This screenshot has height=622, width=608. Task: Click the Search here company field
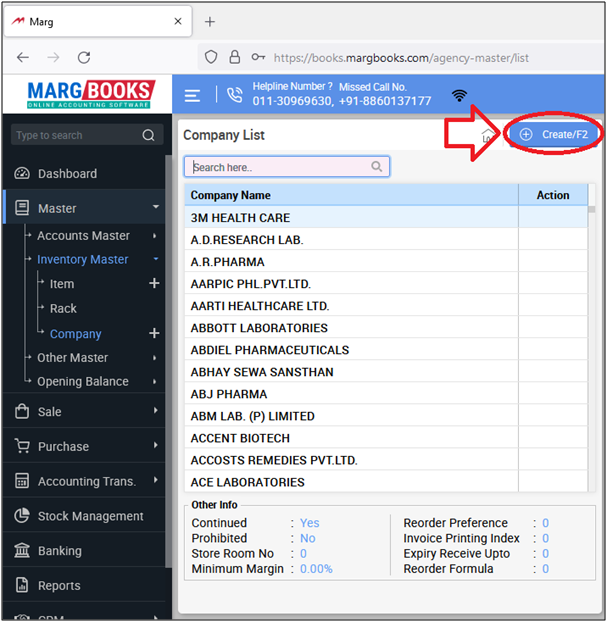pos(287,167)
